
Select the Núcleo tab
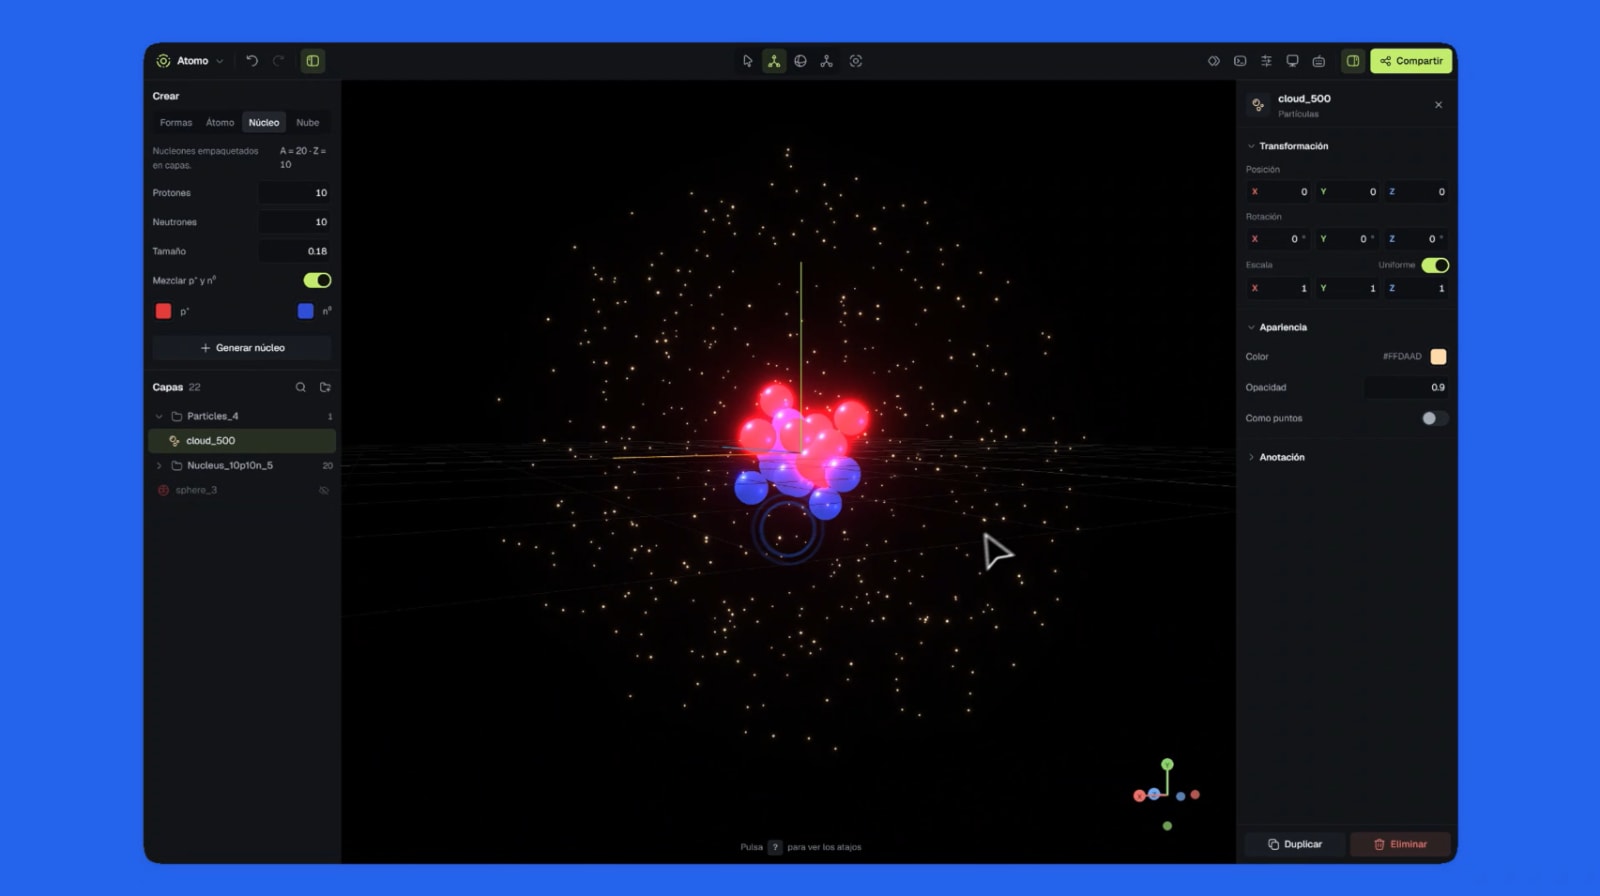point(264,122)
